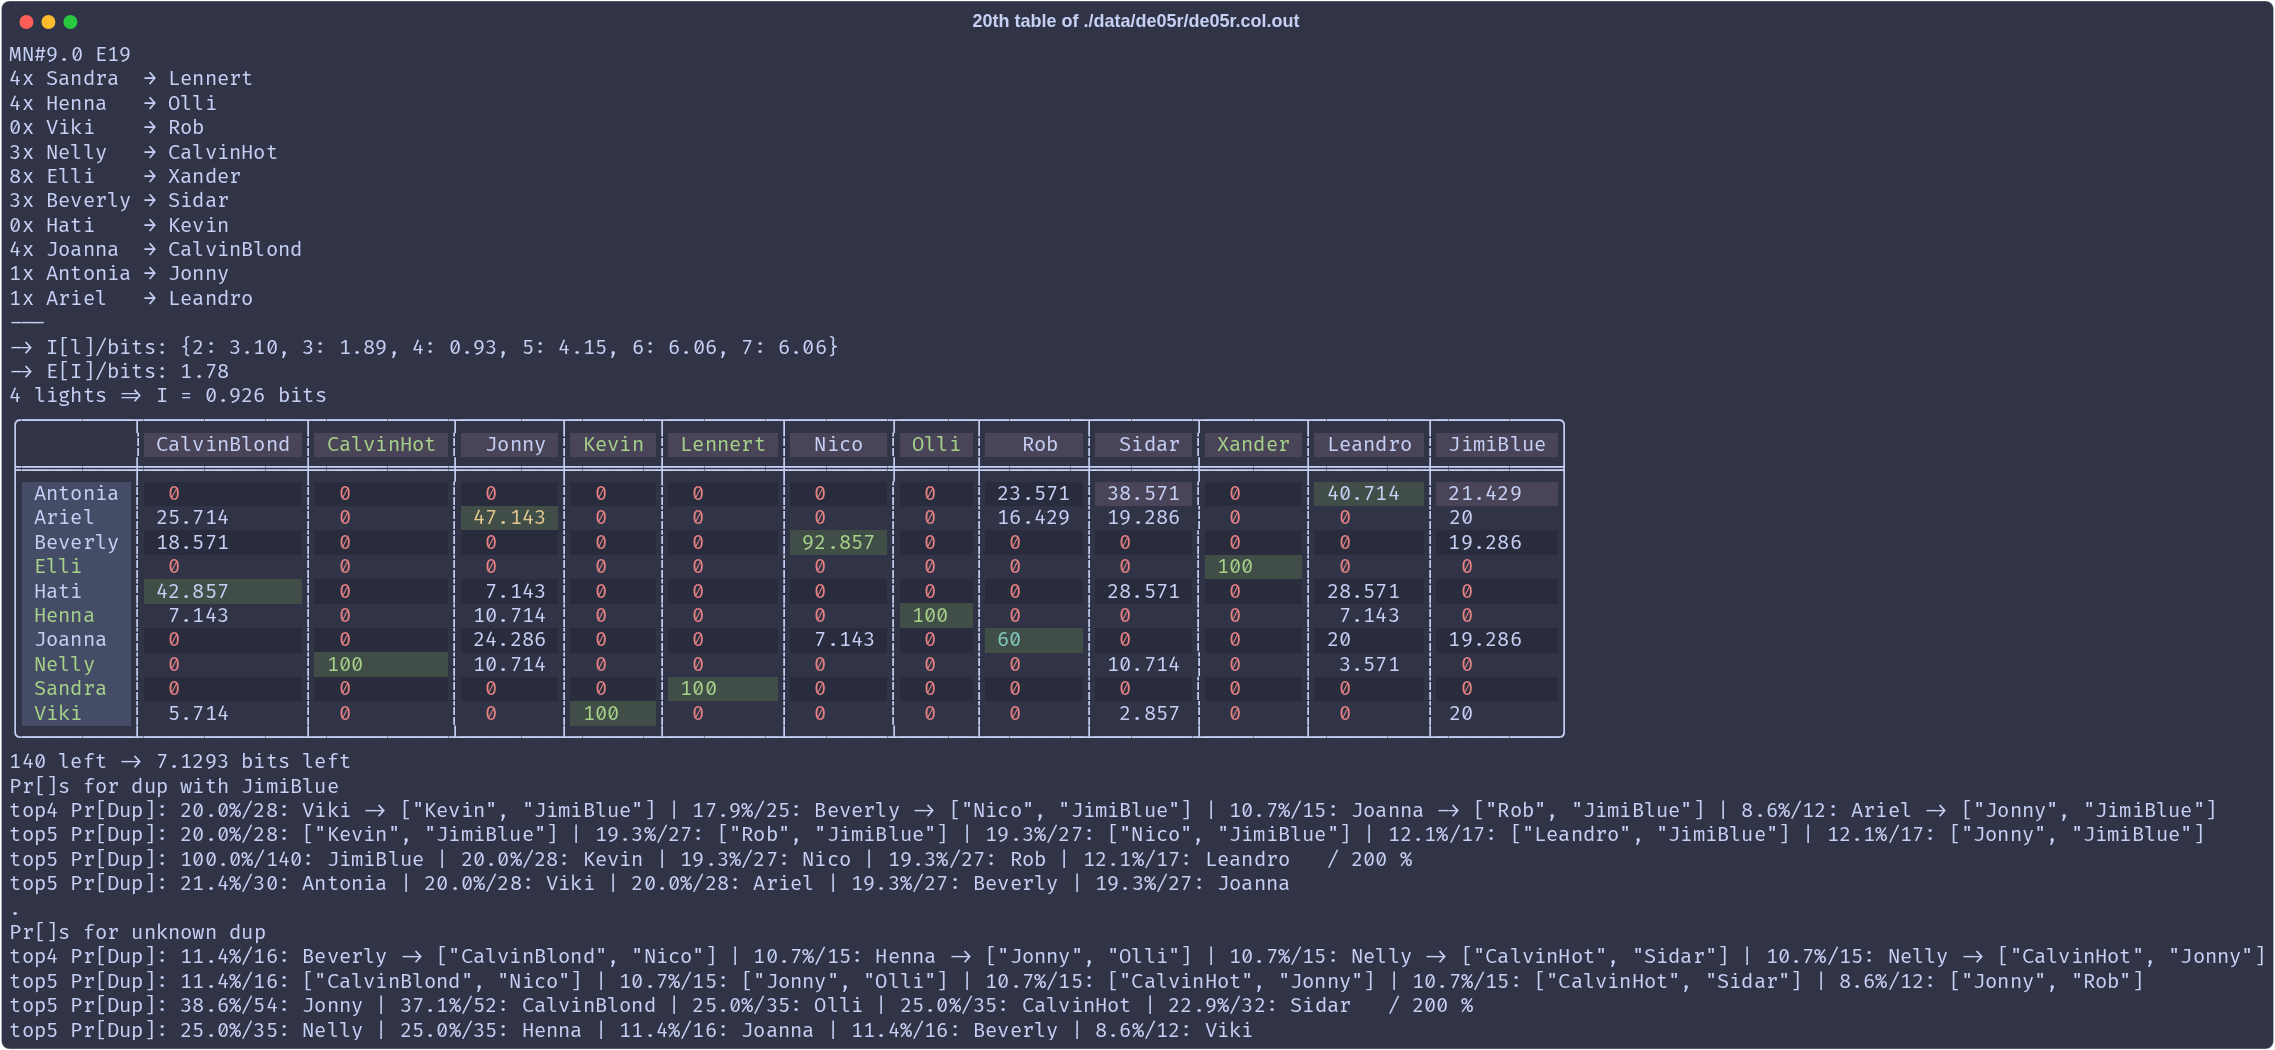Click the "8x Elli → Xander" line

(125, 177)
